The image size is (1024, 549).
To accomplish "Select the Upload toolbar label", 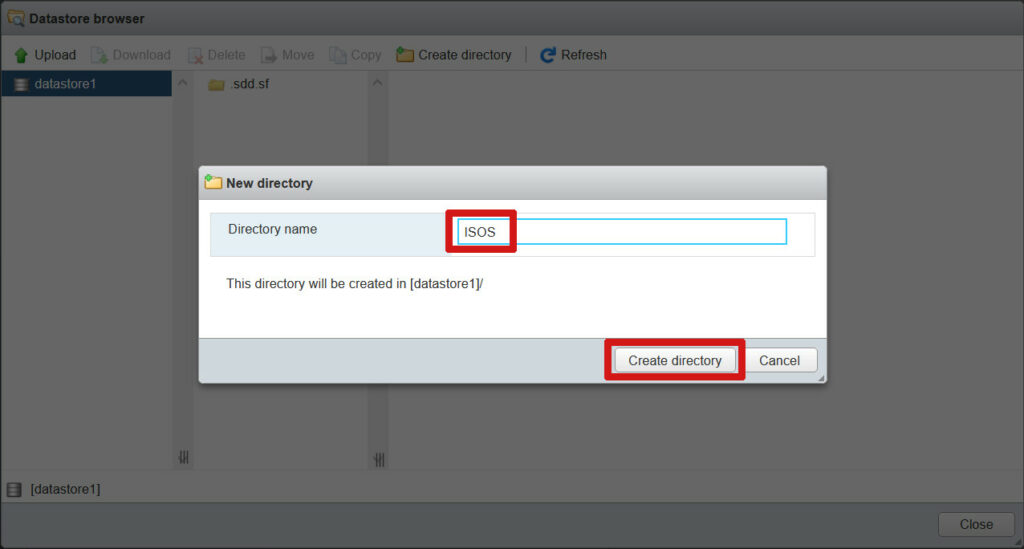I will (x=55, y=55).
